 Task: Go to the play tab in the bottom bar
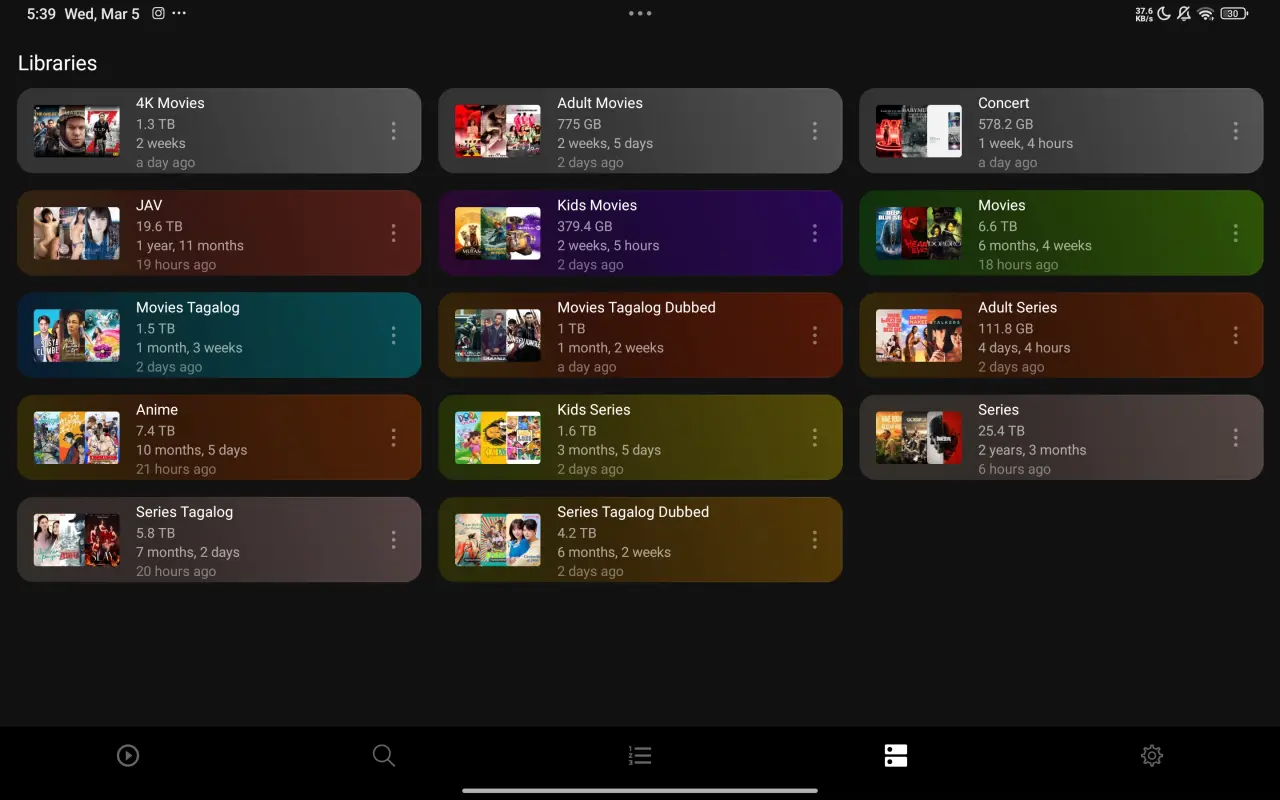(128, 755)
